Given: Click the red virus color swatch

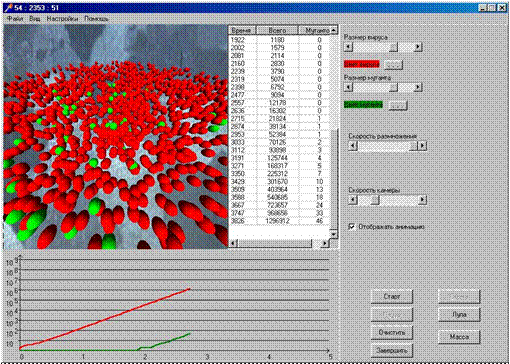Looking at the screenshot, I should coord(361,64).
